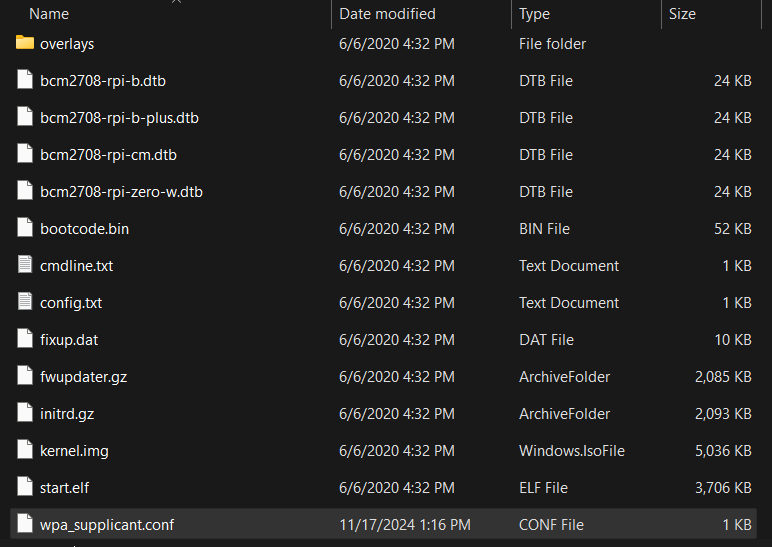Image resolution: width=772 pixels, height=547 pixels.
Task: Click the wpa_supplicant.conf date modified cell
Action: (404, 524)
